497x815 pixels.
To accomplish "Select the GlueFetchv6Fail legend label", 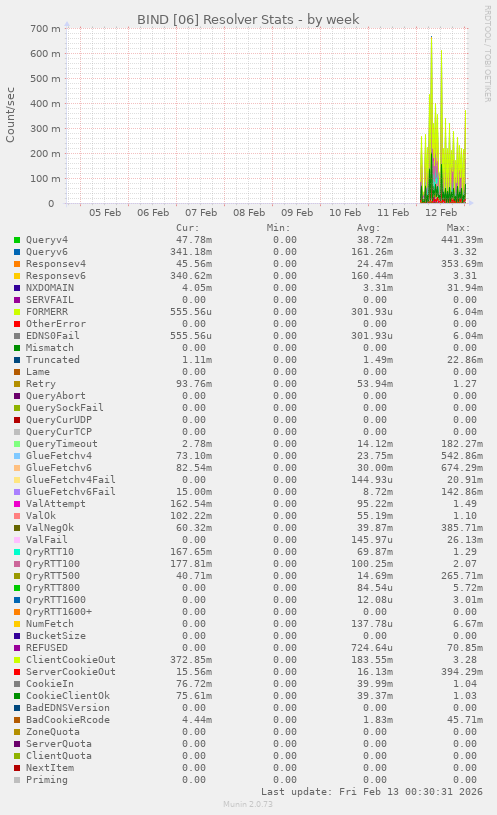I will click(71, 492).
